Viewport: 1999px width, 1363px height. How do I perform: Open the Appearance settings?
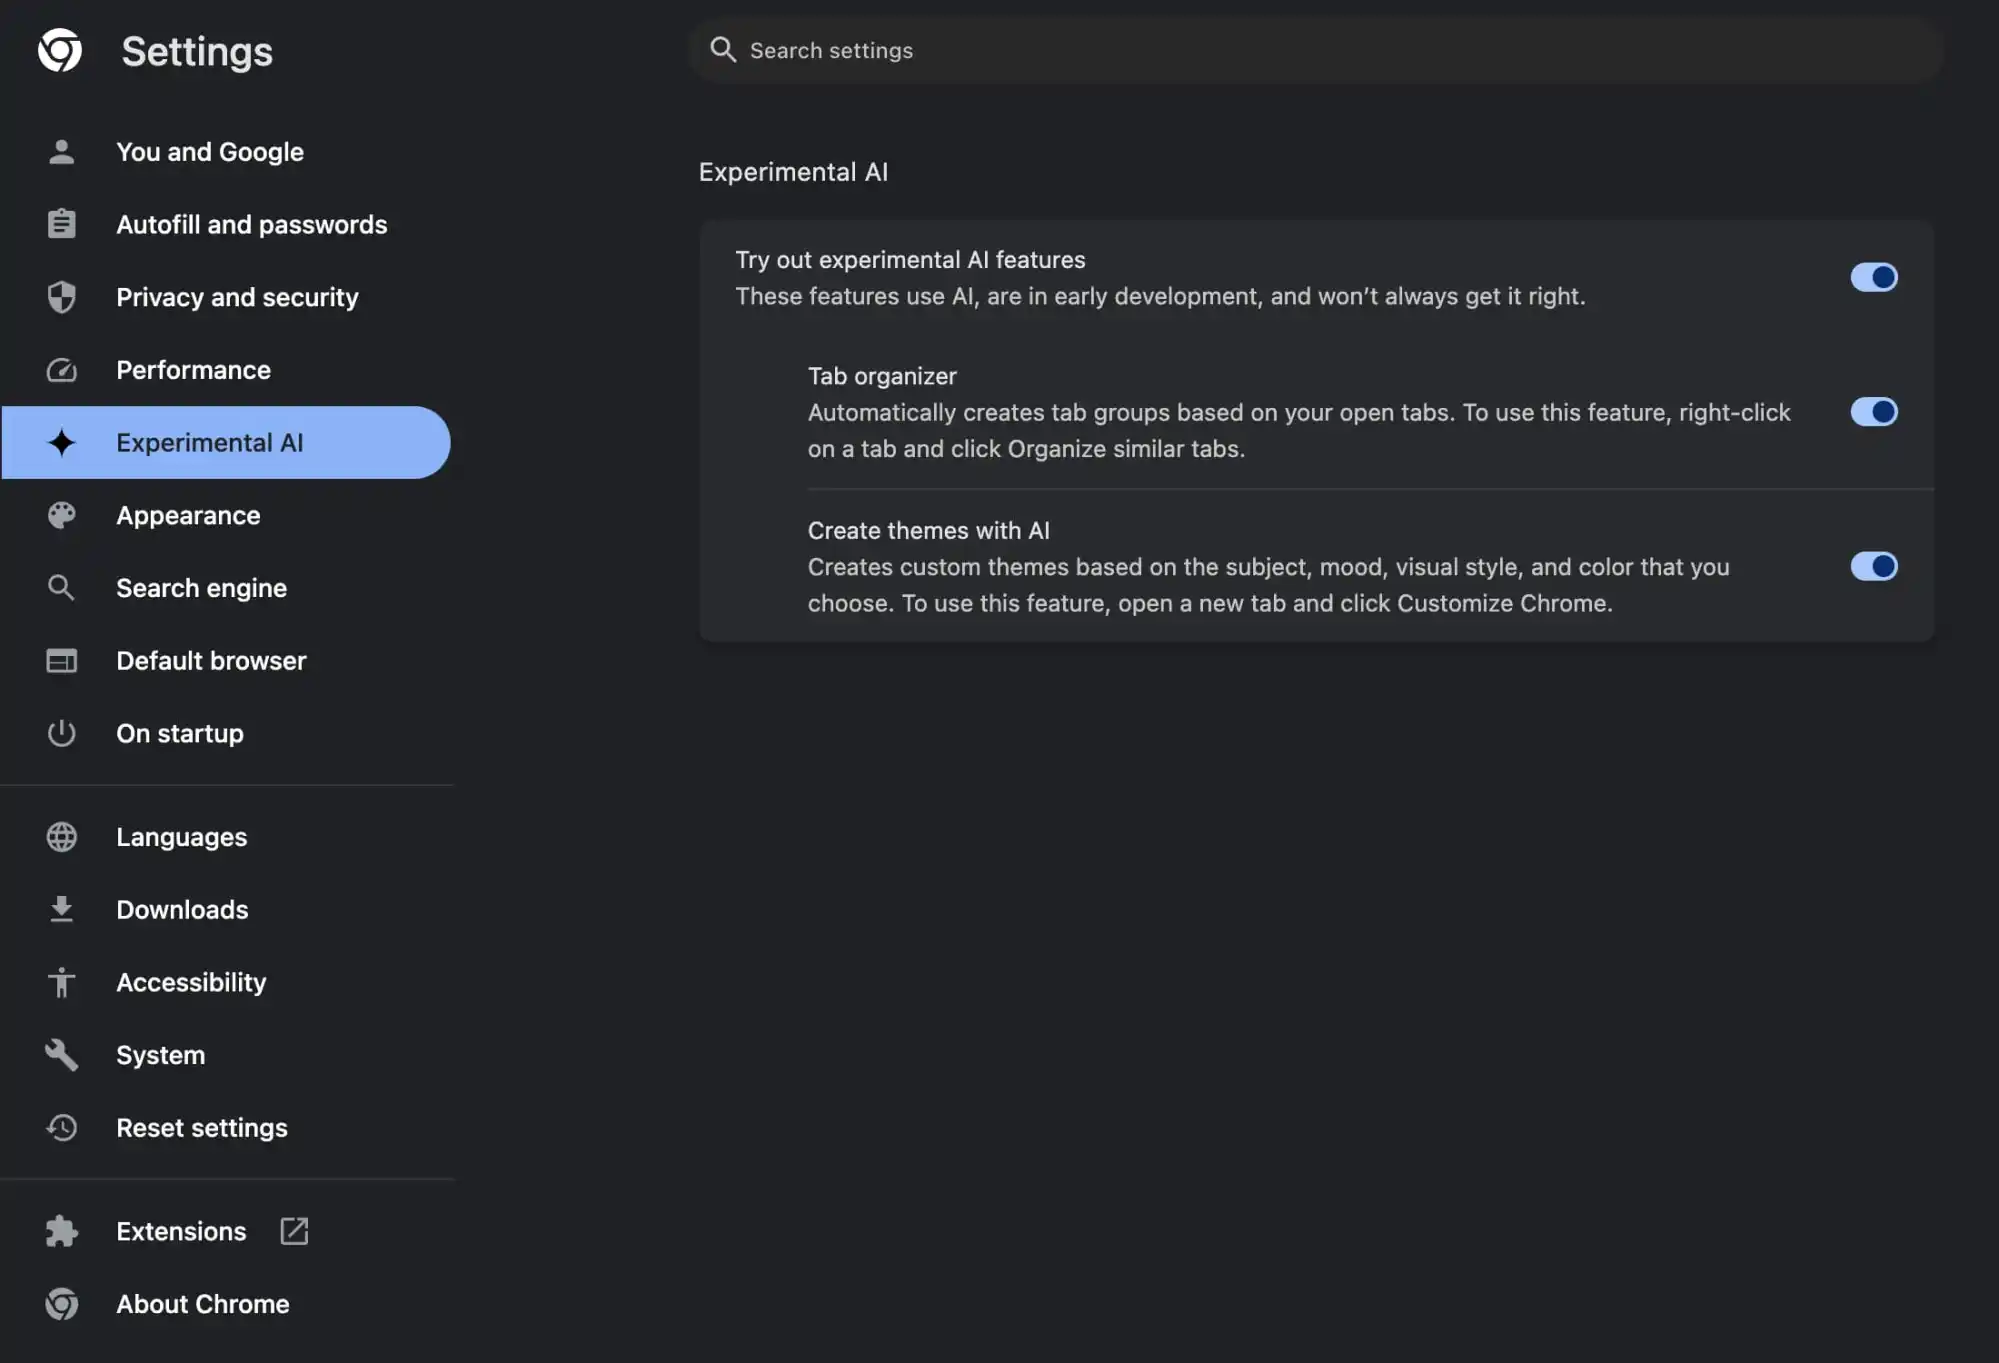tap(226, 515)
